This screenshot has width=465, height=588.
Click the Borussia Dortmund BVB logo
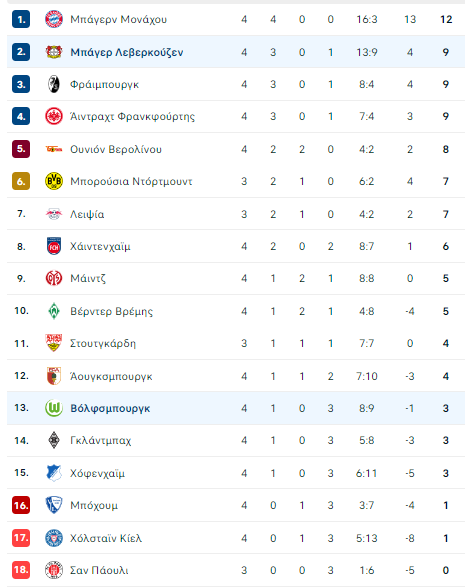click(54, 181)
